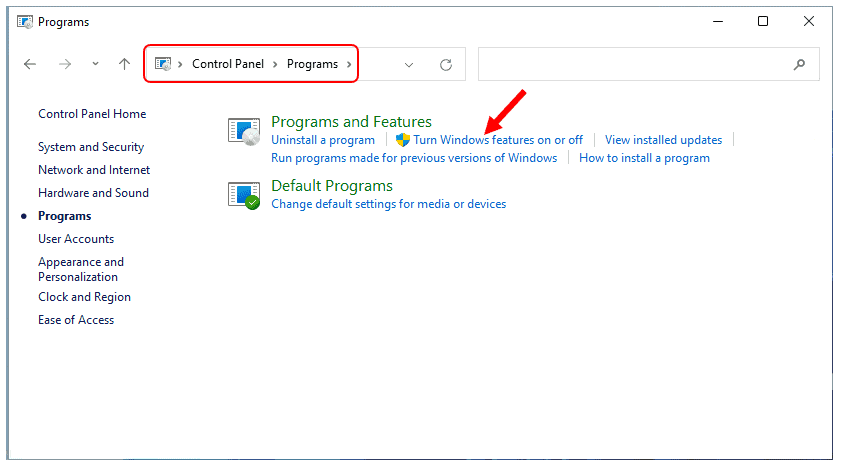Expand the chevron between Control Panel and Programs

[275, 65]
